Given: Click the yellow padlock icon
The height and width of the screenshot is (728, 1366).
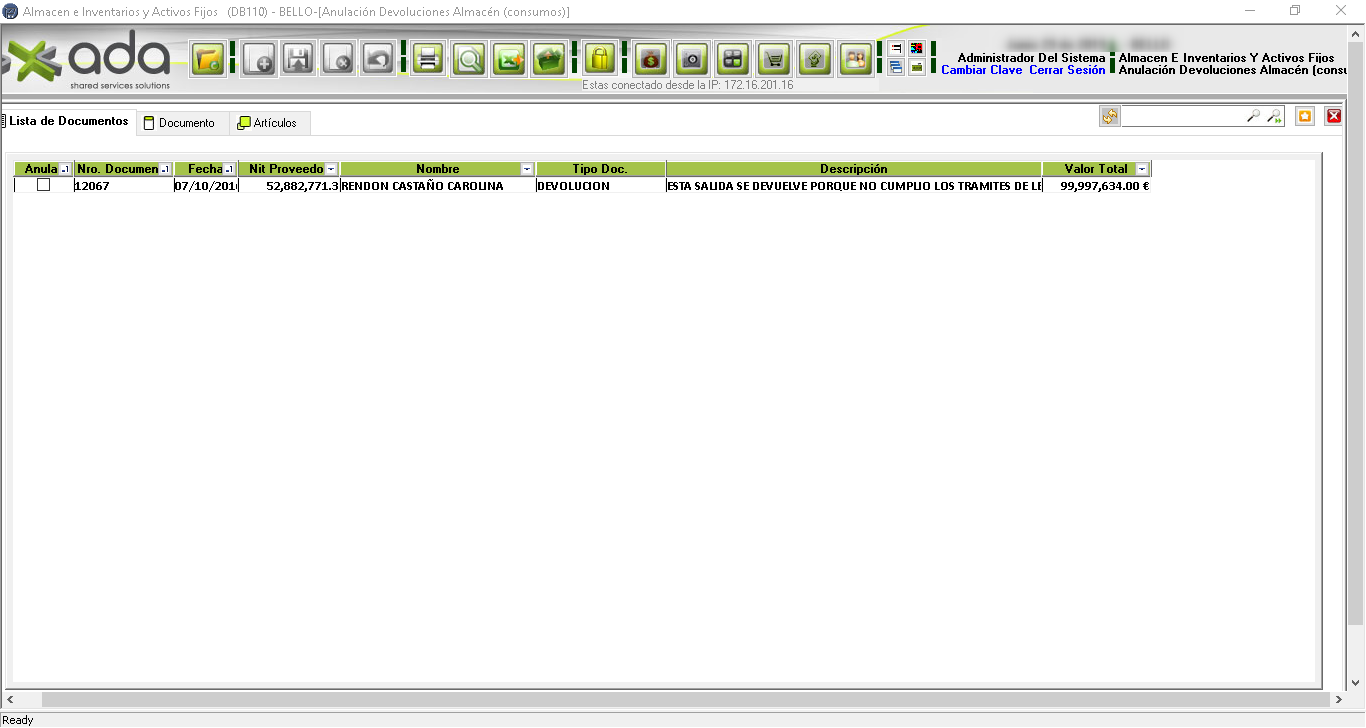Looking at the screenshot, I should tap(599, 60).
